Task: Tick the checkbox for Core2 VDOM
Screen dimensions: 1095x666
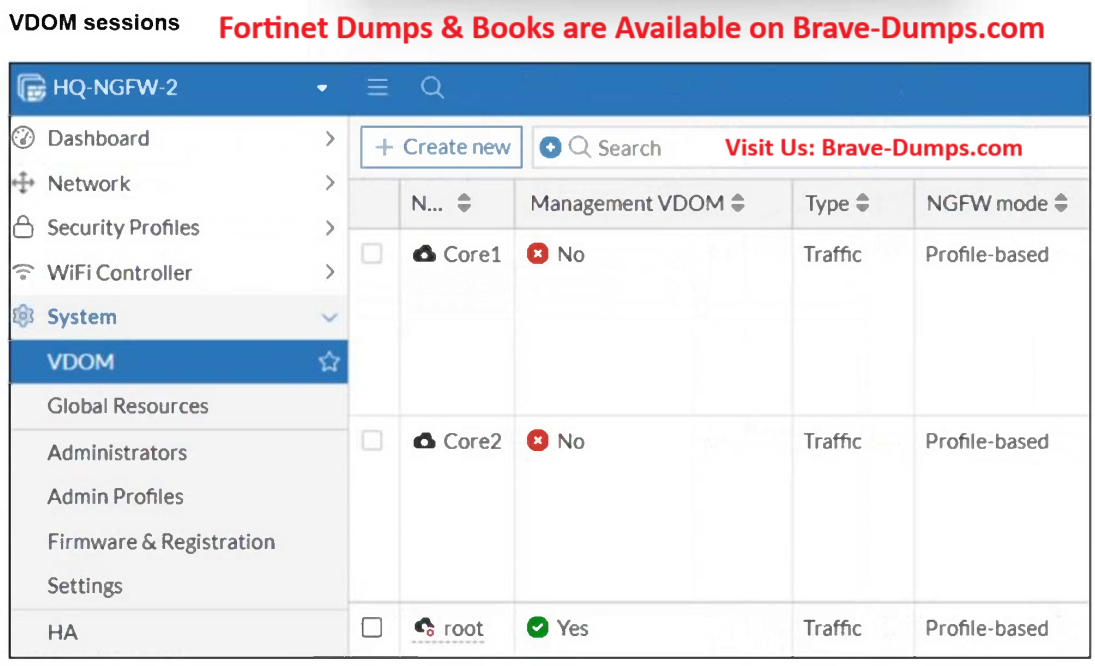Action: (372, 441)
